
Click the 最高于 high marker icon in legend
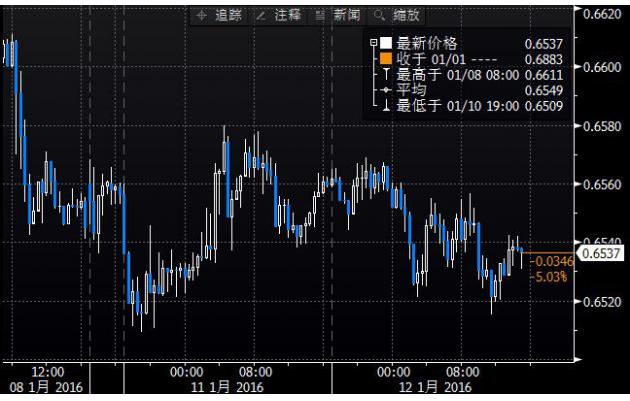click(386, 74)
